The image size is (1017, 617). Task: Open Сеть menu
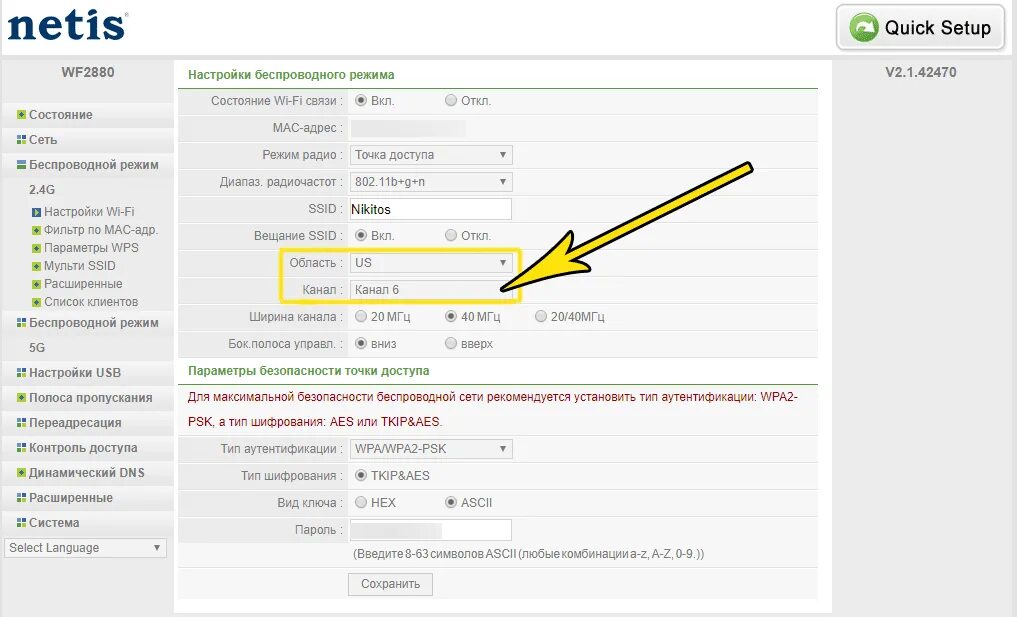43,139
